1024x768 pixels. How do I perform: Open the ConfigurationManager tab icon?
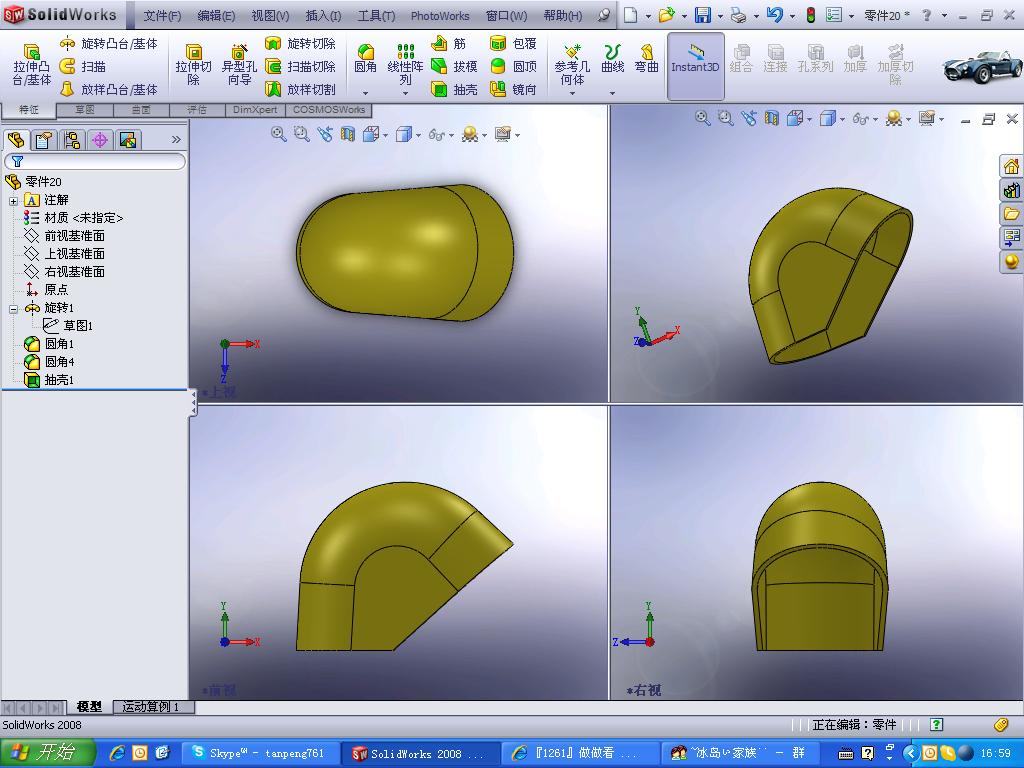tap(72, 140)
